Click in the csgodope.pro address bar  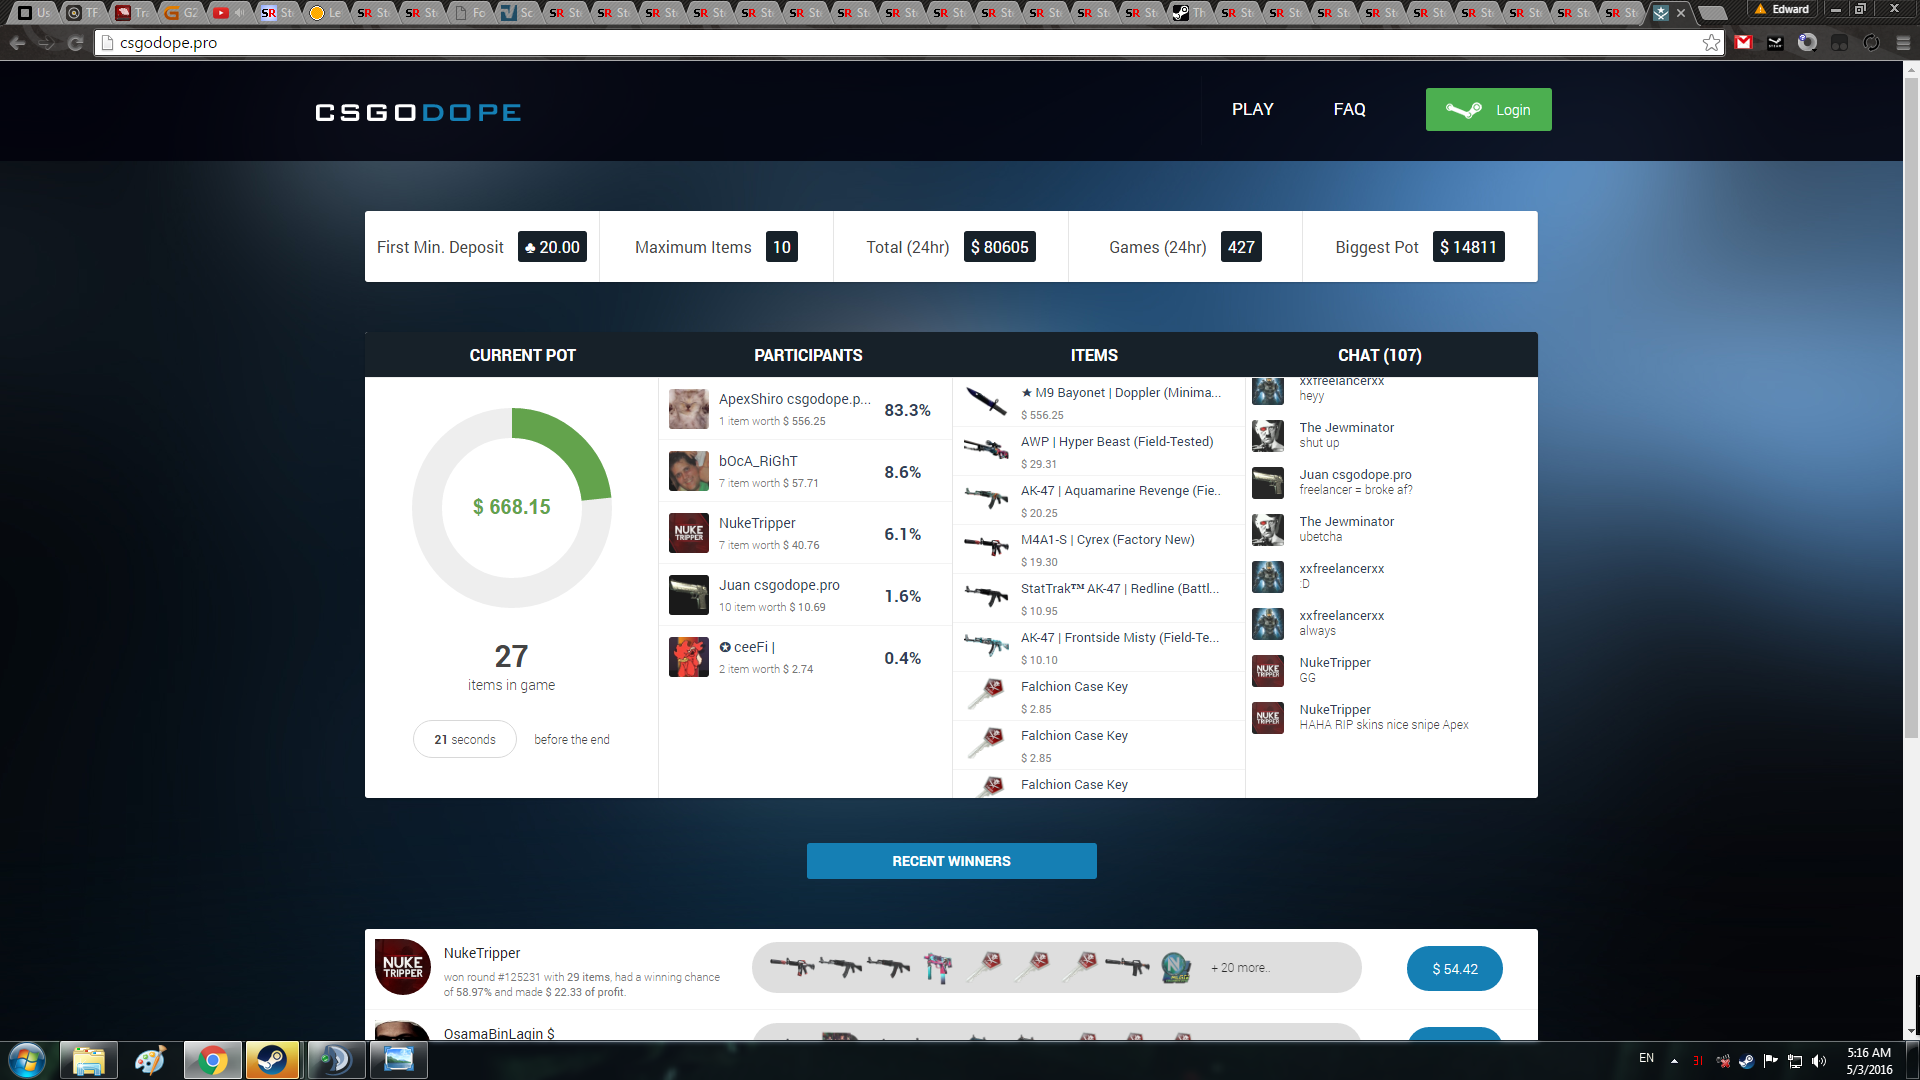tap(900, 43)
